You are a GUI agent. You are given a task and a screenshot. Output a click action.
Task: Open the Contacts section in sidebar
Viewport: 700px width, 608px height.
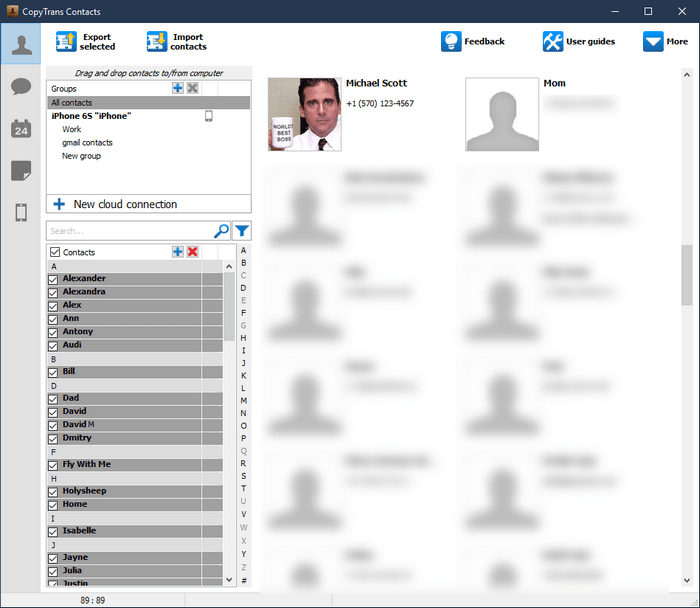point(21,44)
